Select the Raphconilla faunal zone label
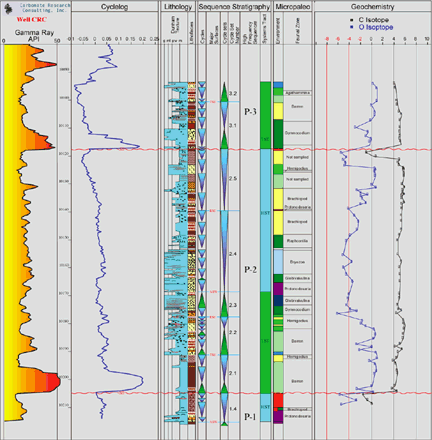The width and height of the screenshot is (432, 440). 297,241
